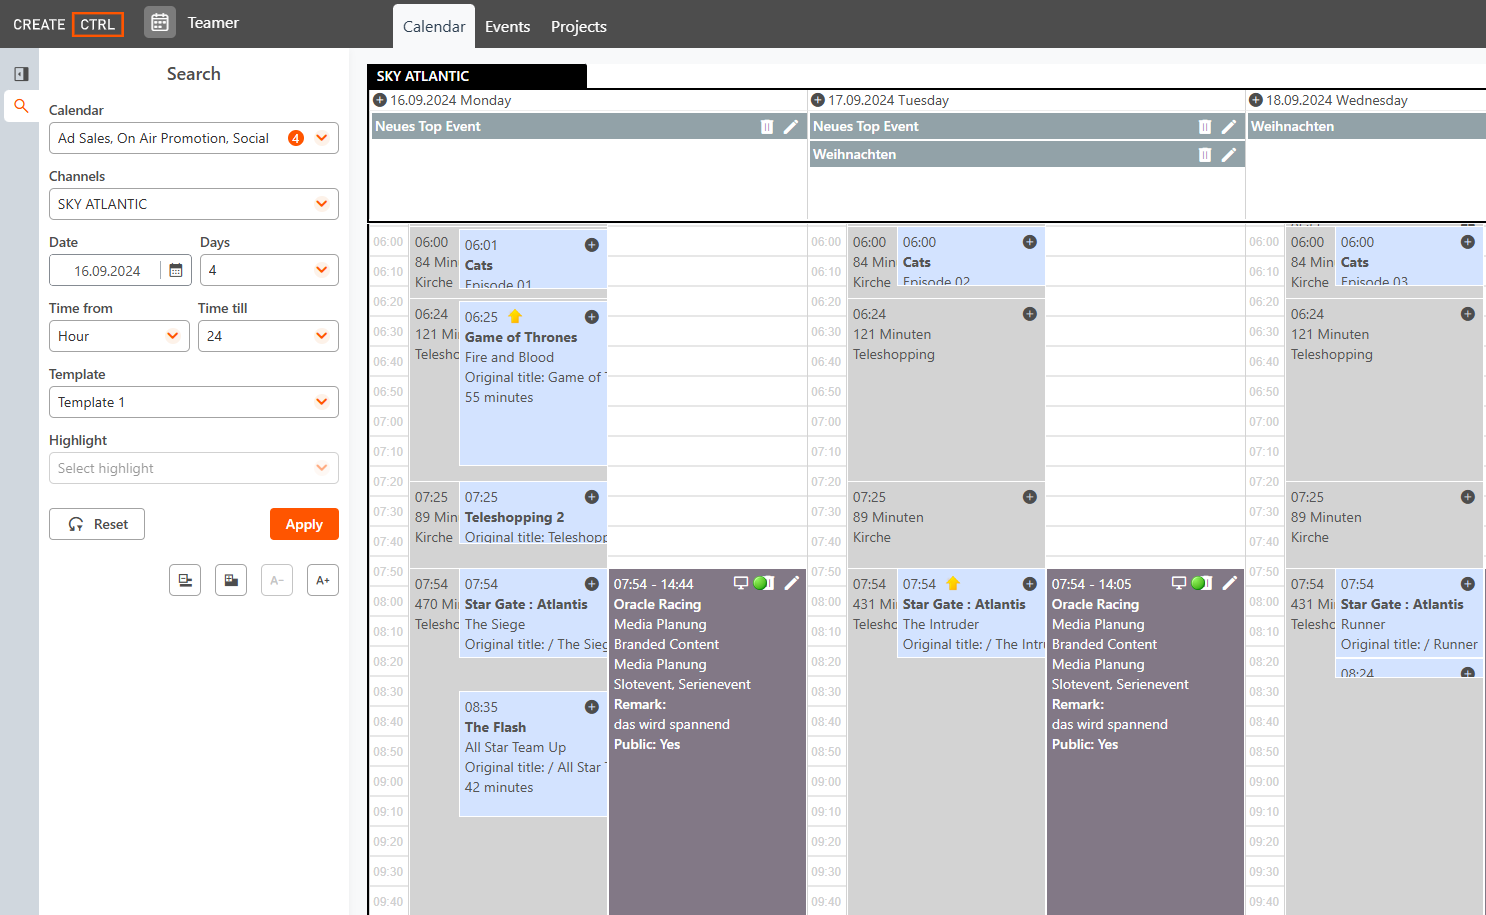Click star on Tuesday 07:54 Star Gate

pos(953,583)
